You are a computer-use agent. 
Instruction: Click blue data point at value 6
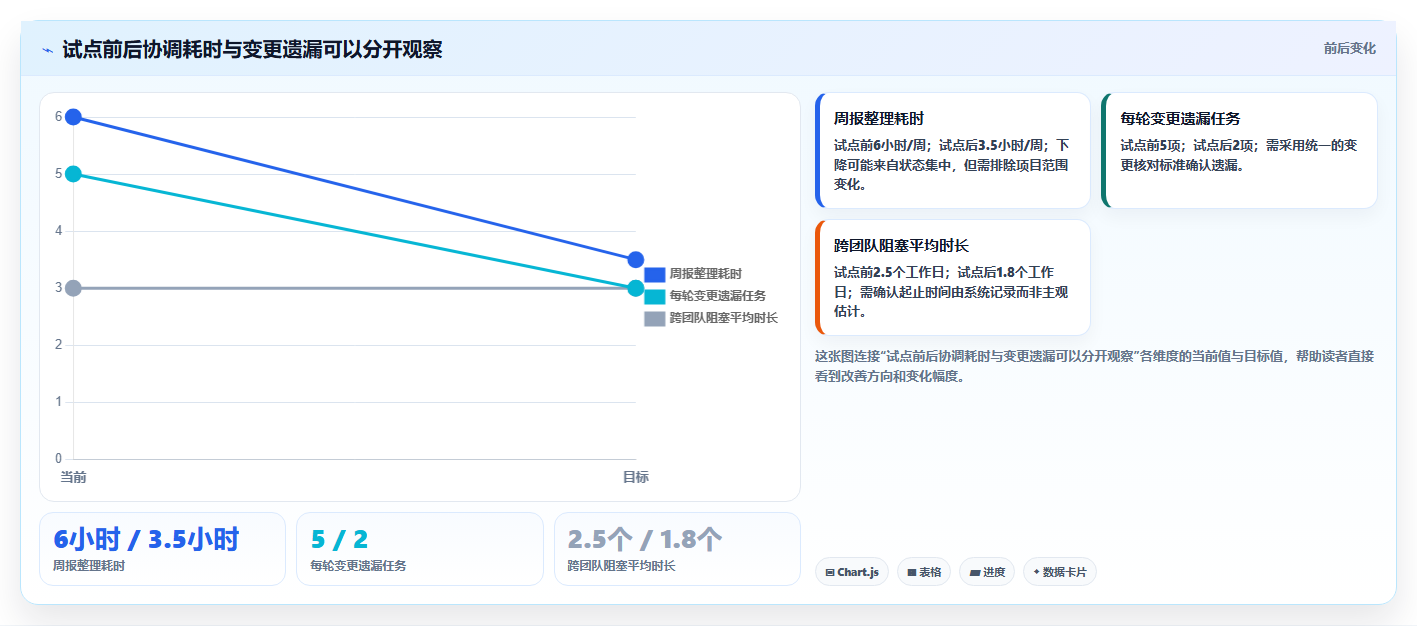click(x=73, y=117)
